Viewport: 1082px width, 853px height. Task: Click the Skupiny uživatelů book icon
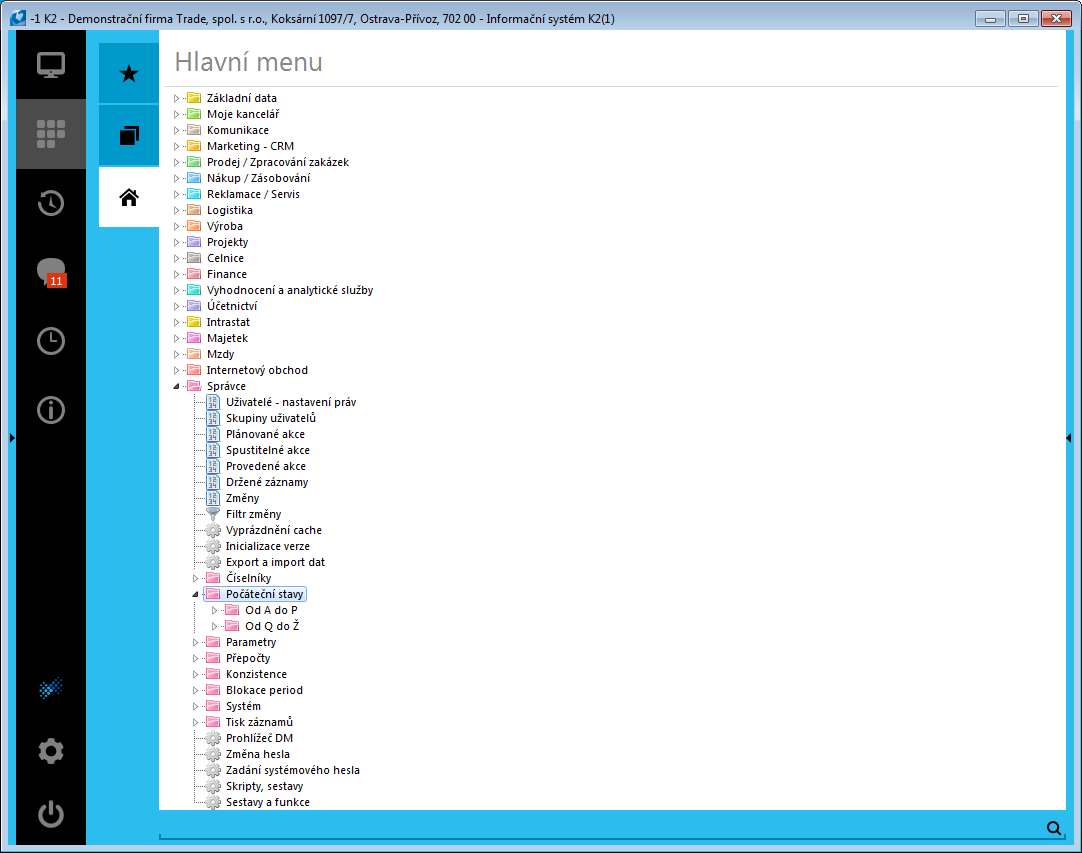tap(213, 418)
